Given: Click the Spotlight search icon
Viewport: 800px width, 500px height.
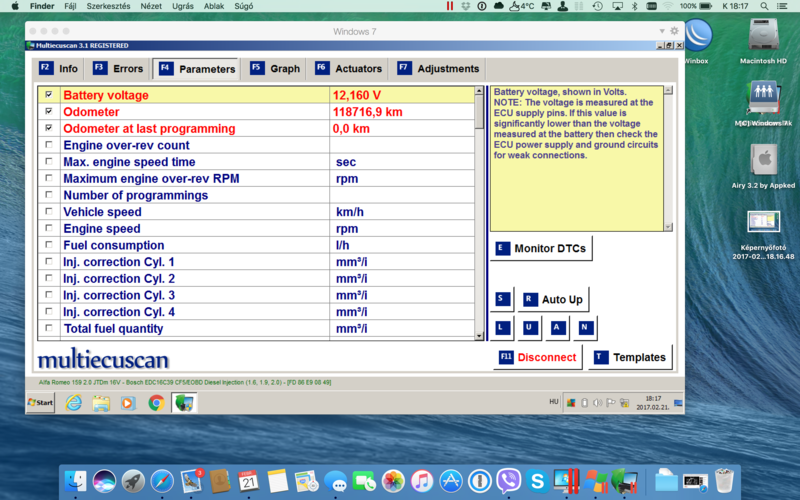Looking at the screenshot, I should pyautogui.click(x=764, y=6).
